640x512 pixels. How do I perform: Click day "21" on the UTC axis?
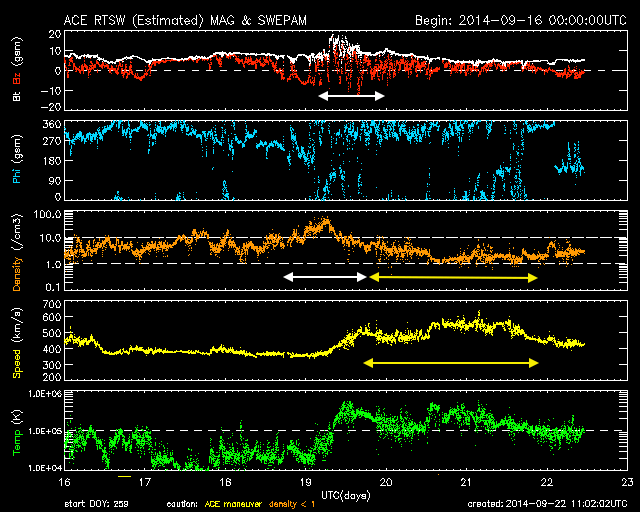tap(466, 482)
